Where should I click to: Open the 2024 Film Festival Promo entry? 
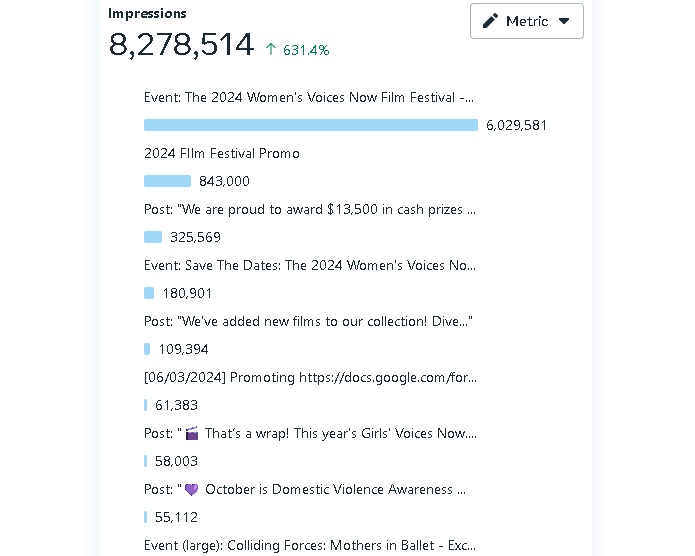[x=222, y=153]
